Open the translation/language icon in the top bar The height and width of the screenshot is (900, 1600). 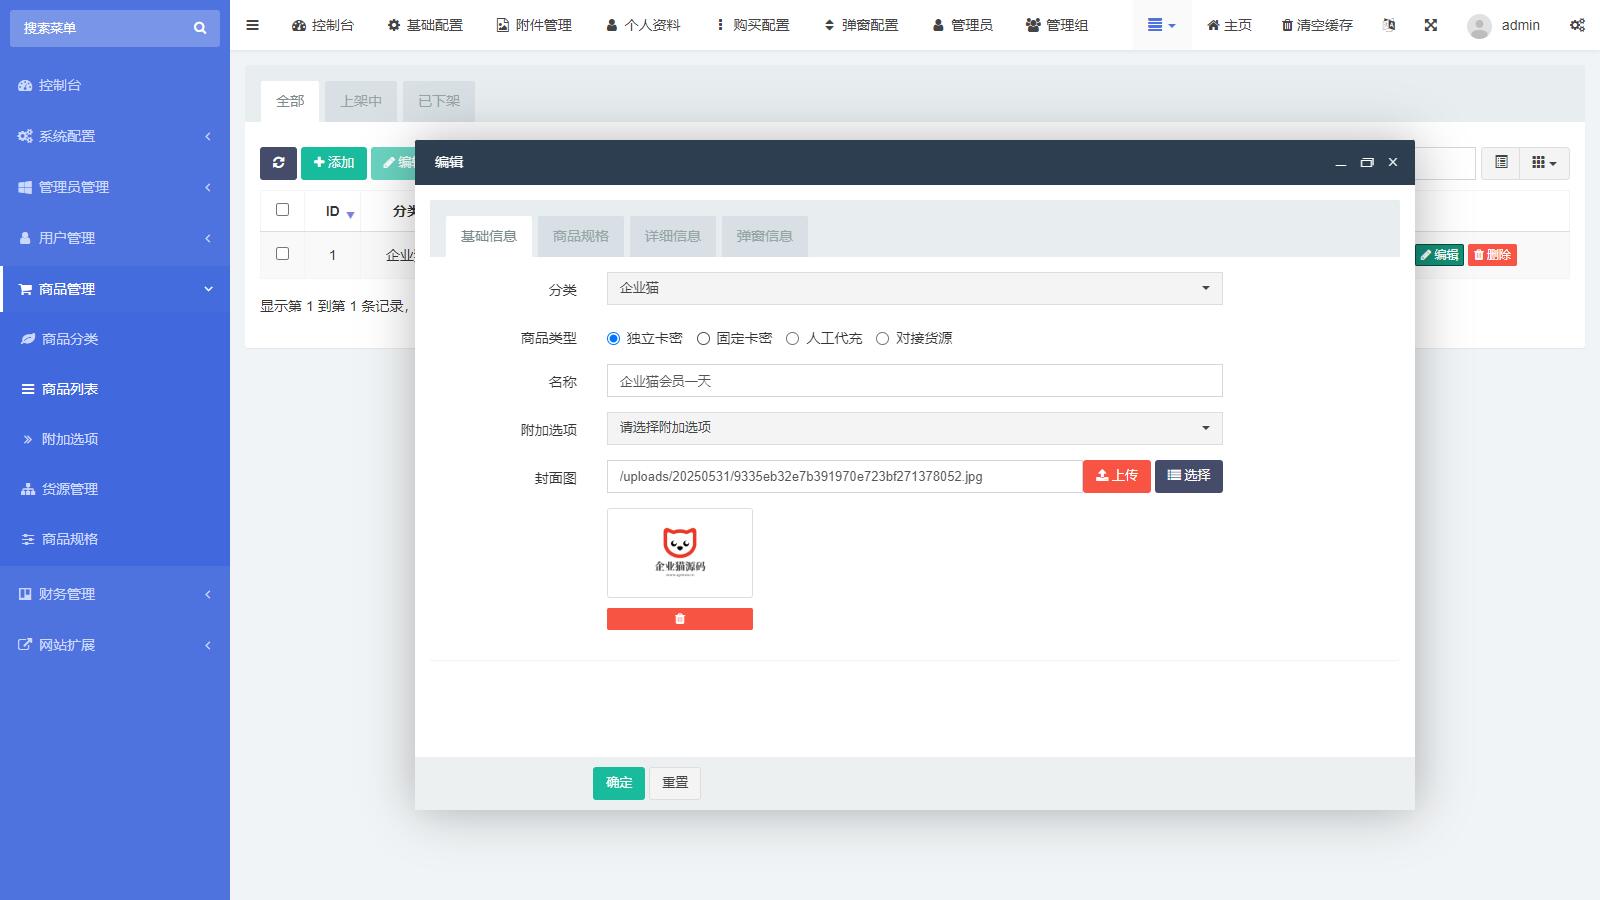click(x=1389, y=25)
